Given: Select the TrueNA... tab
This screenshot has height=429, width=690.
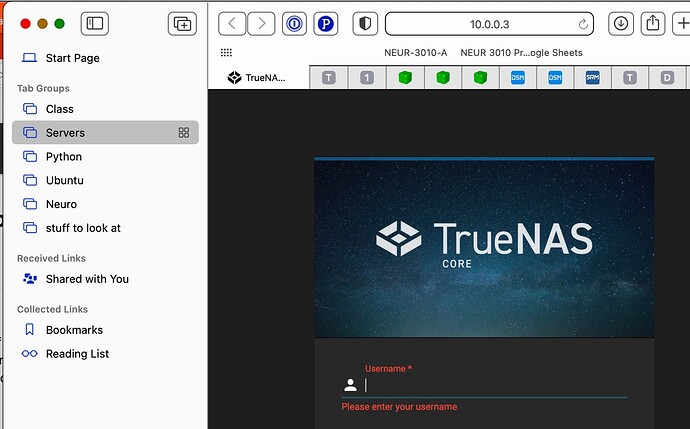Looking at the screenshot, I should (259, 78).
